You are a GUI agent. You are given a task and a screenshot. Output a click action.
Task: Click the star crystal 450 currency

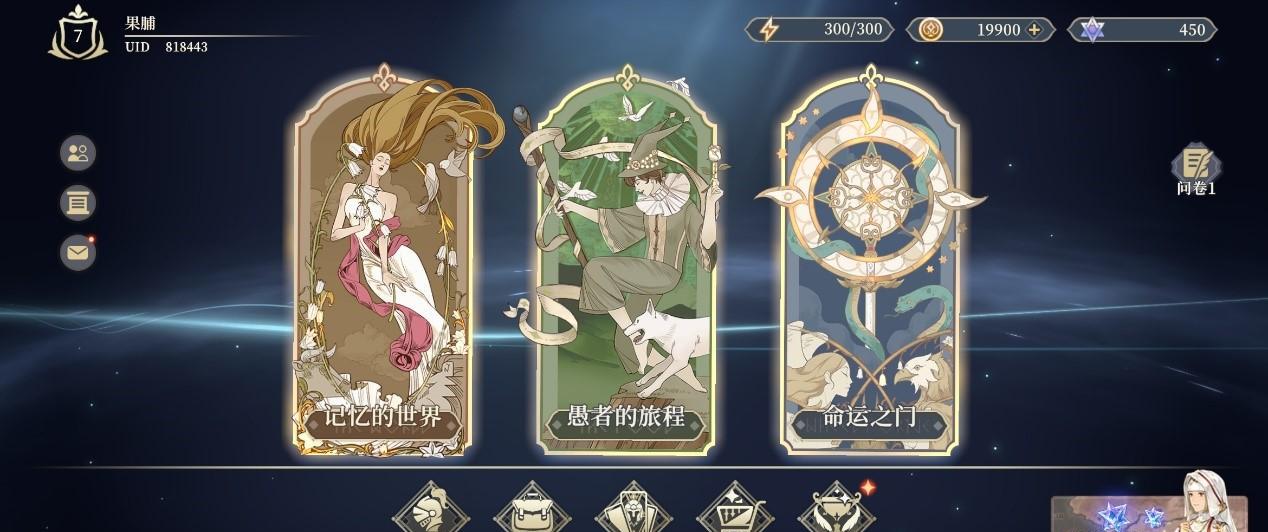coord(1142,29)
